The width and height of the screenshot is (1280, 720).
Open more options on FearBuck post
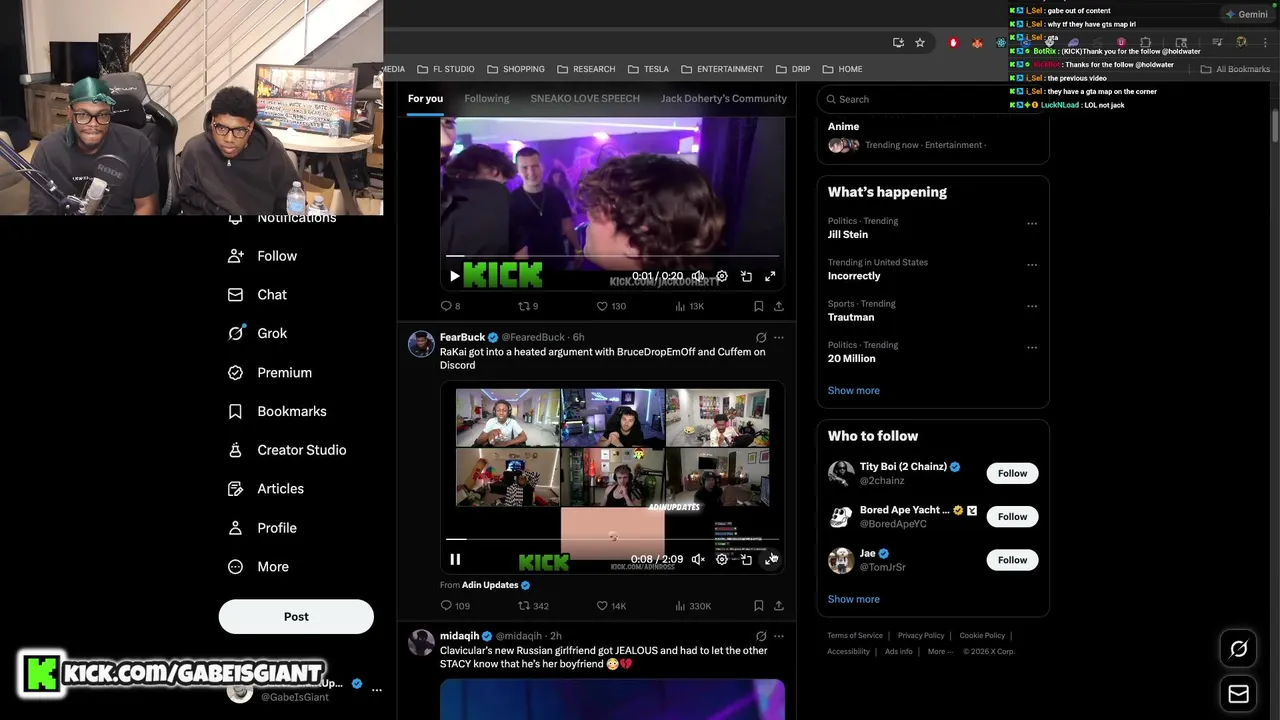779,338
